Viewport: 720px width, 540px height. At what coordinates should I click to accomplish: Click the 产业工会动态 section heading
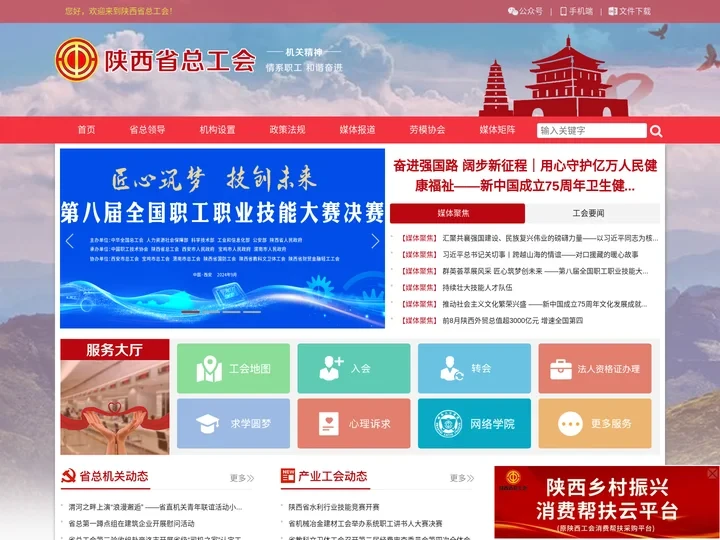point(333,476)
